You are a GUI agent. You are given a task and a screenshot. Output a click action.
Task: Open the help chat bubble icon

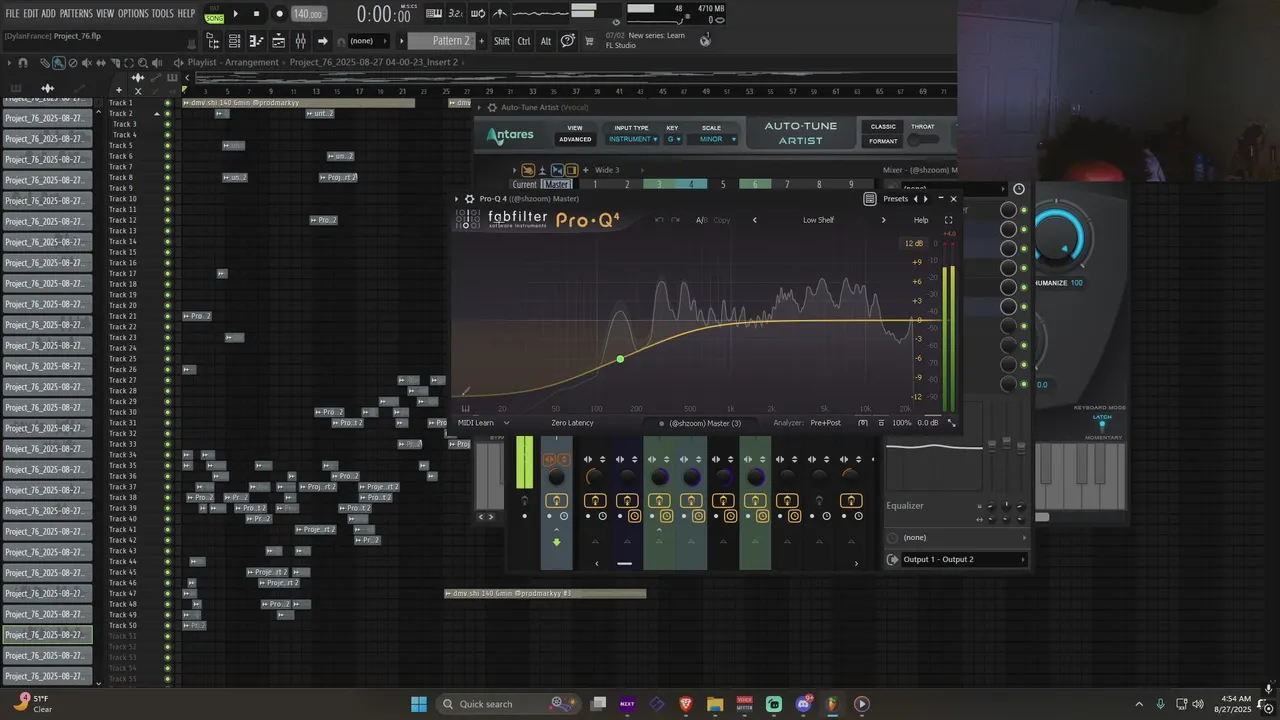(568, 41)
